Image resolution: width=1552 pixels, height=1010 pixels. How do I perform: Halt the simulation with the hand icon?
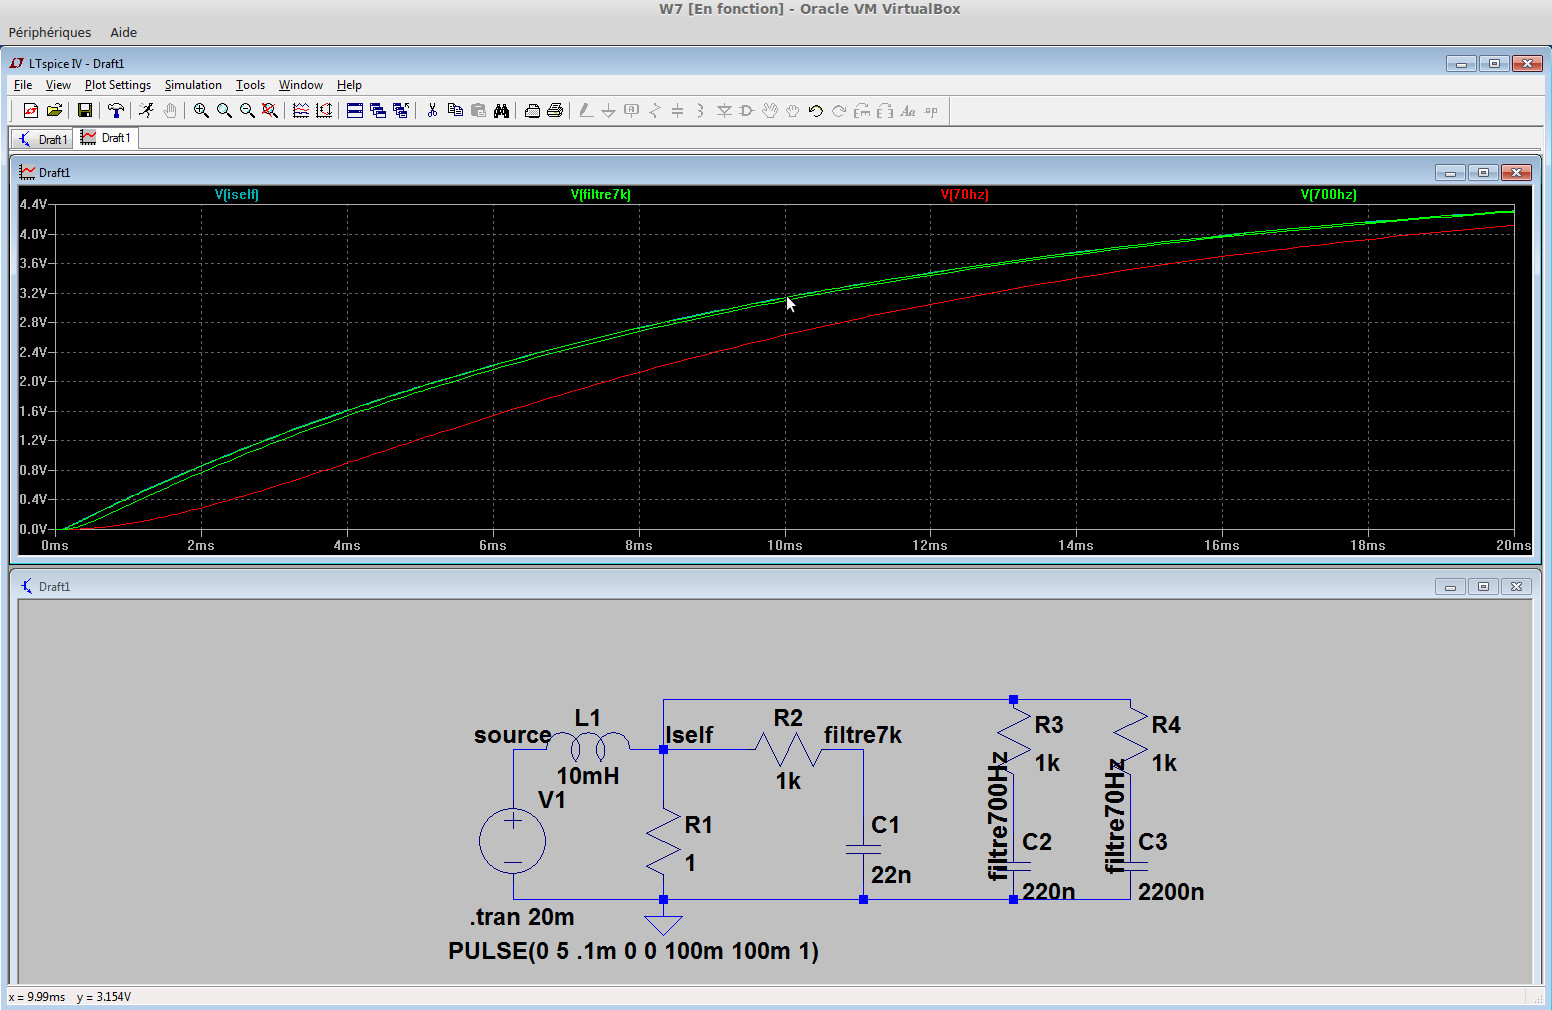pyautogui.click(x=170, y=111)
